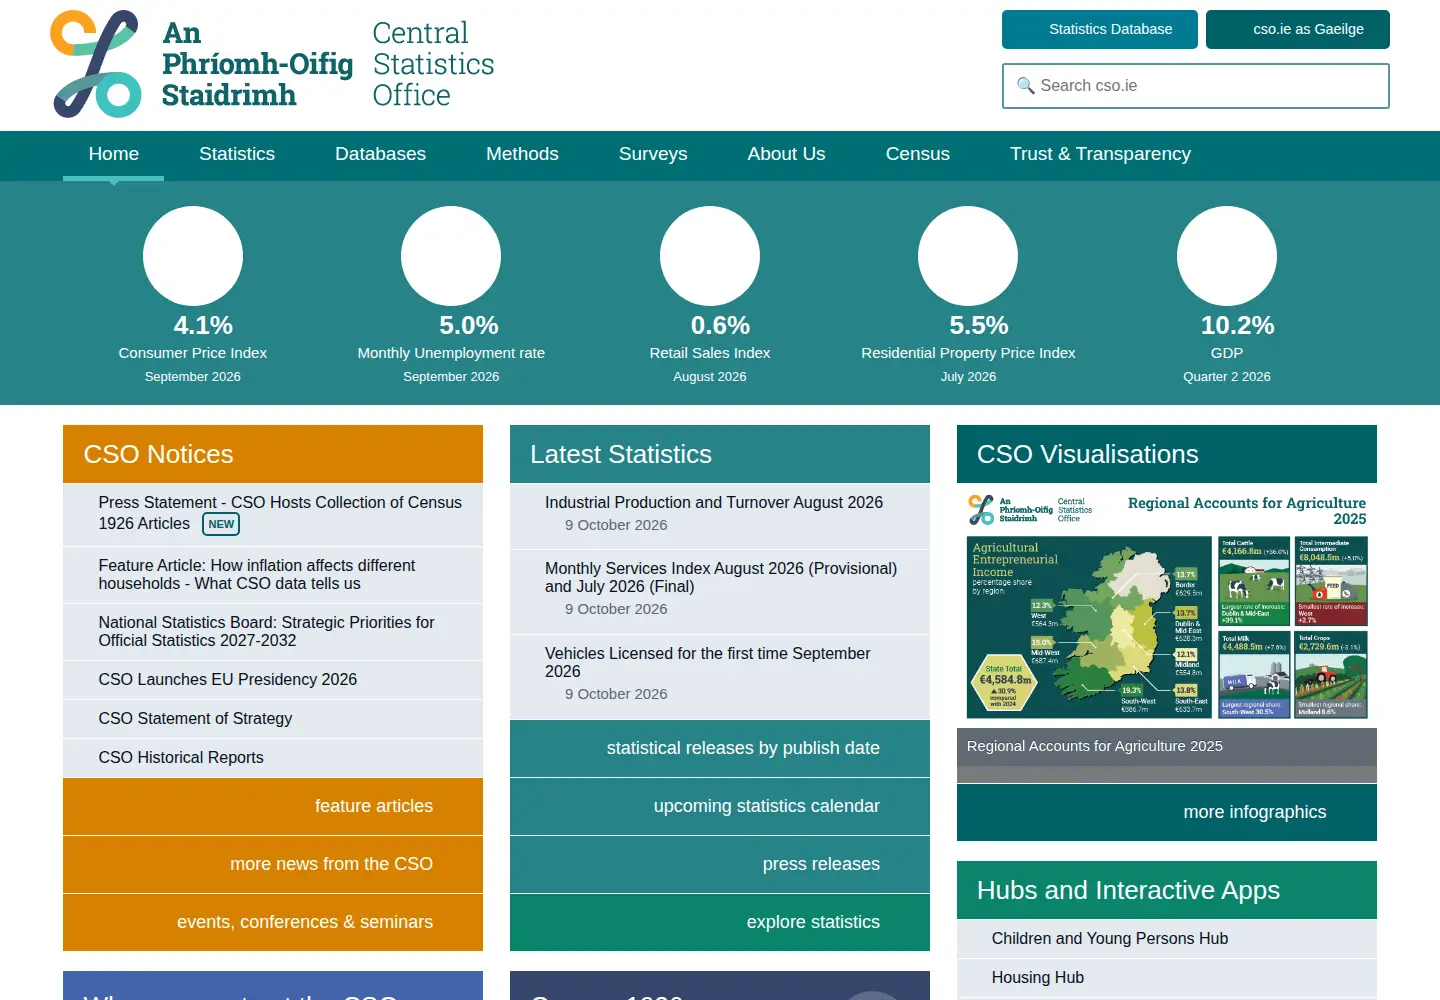This screenshot has height=1000, width=1440.
Task: Open CSO Launches EU Presidency 2026
Action: click(x=273, y=680)
